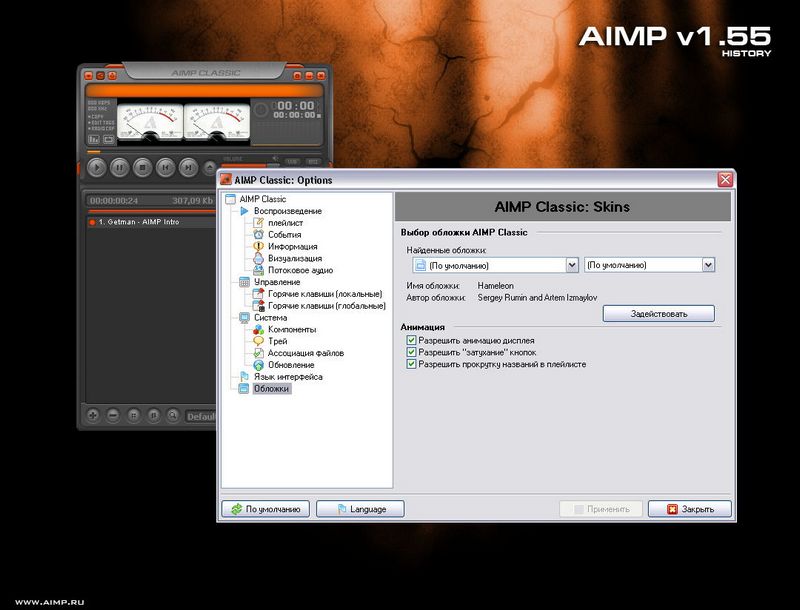Click the 00:00 time display

click(294, 106)
